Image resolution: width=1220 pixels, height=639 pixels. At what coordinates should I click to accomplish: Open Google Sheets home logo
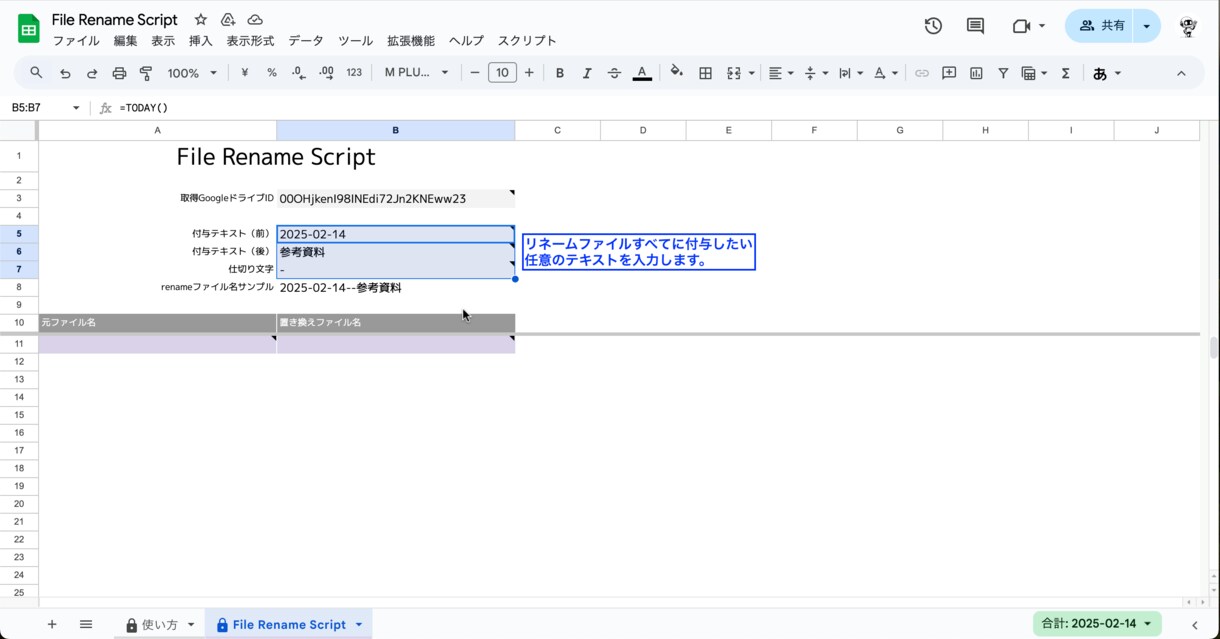[28, 29]
